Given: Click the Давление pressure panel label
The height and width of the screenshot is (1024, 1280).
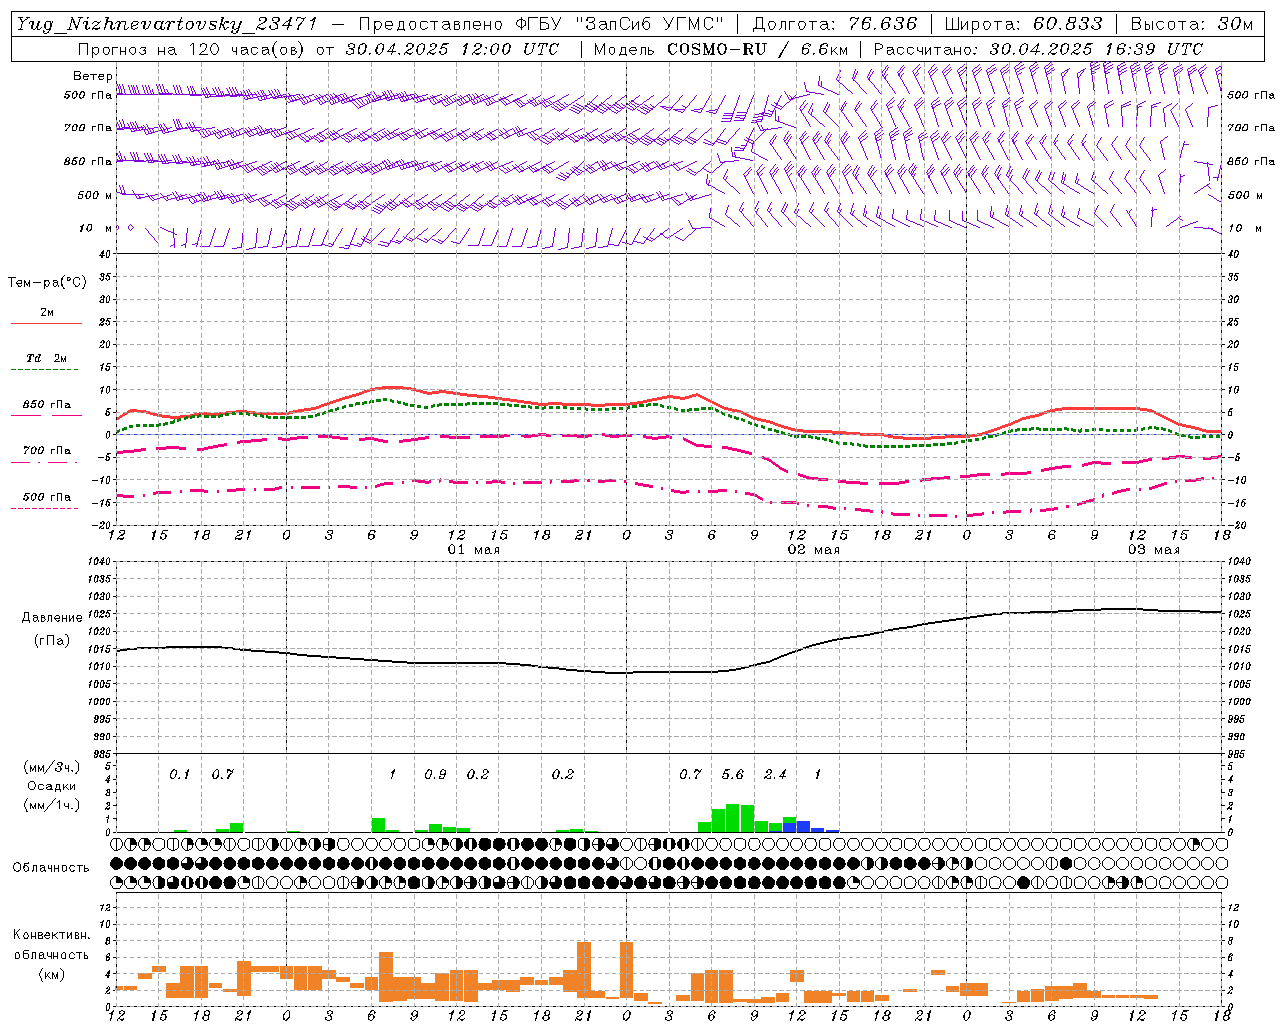Looking at the screenshot, I should coord(52,618).
